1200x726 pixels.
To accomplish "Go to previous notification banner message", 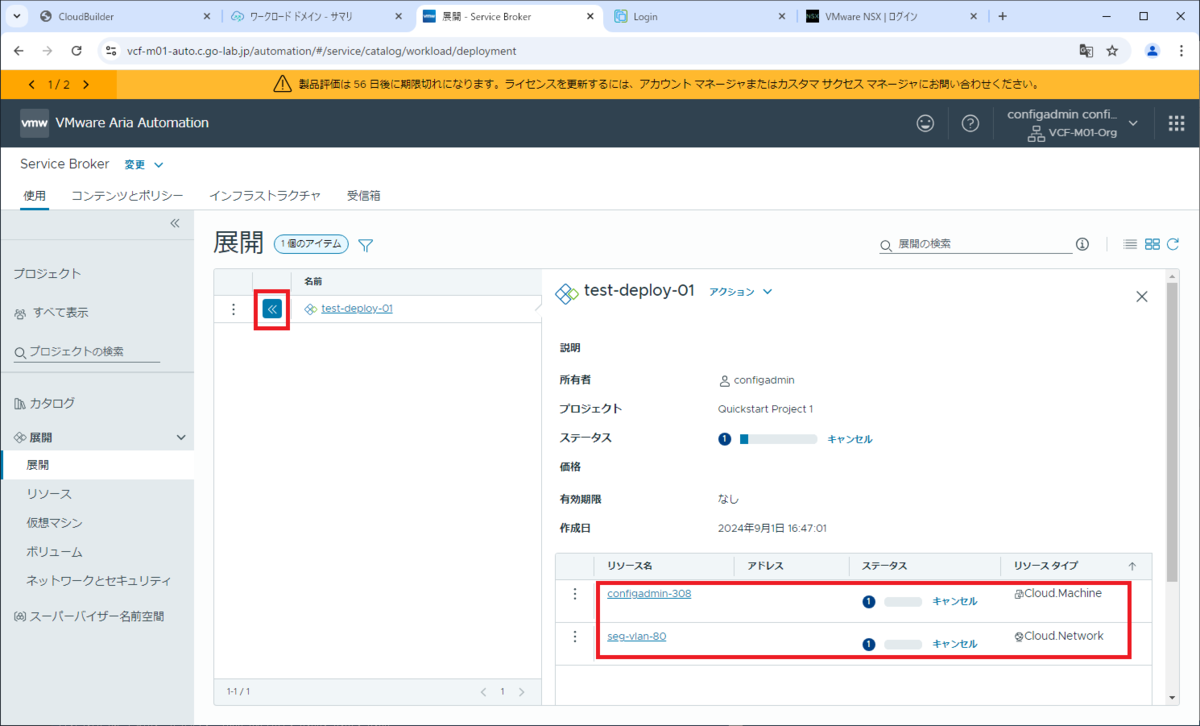I will pos(31,85).
